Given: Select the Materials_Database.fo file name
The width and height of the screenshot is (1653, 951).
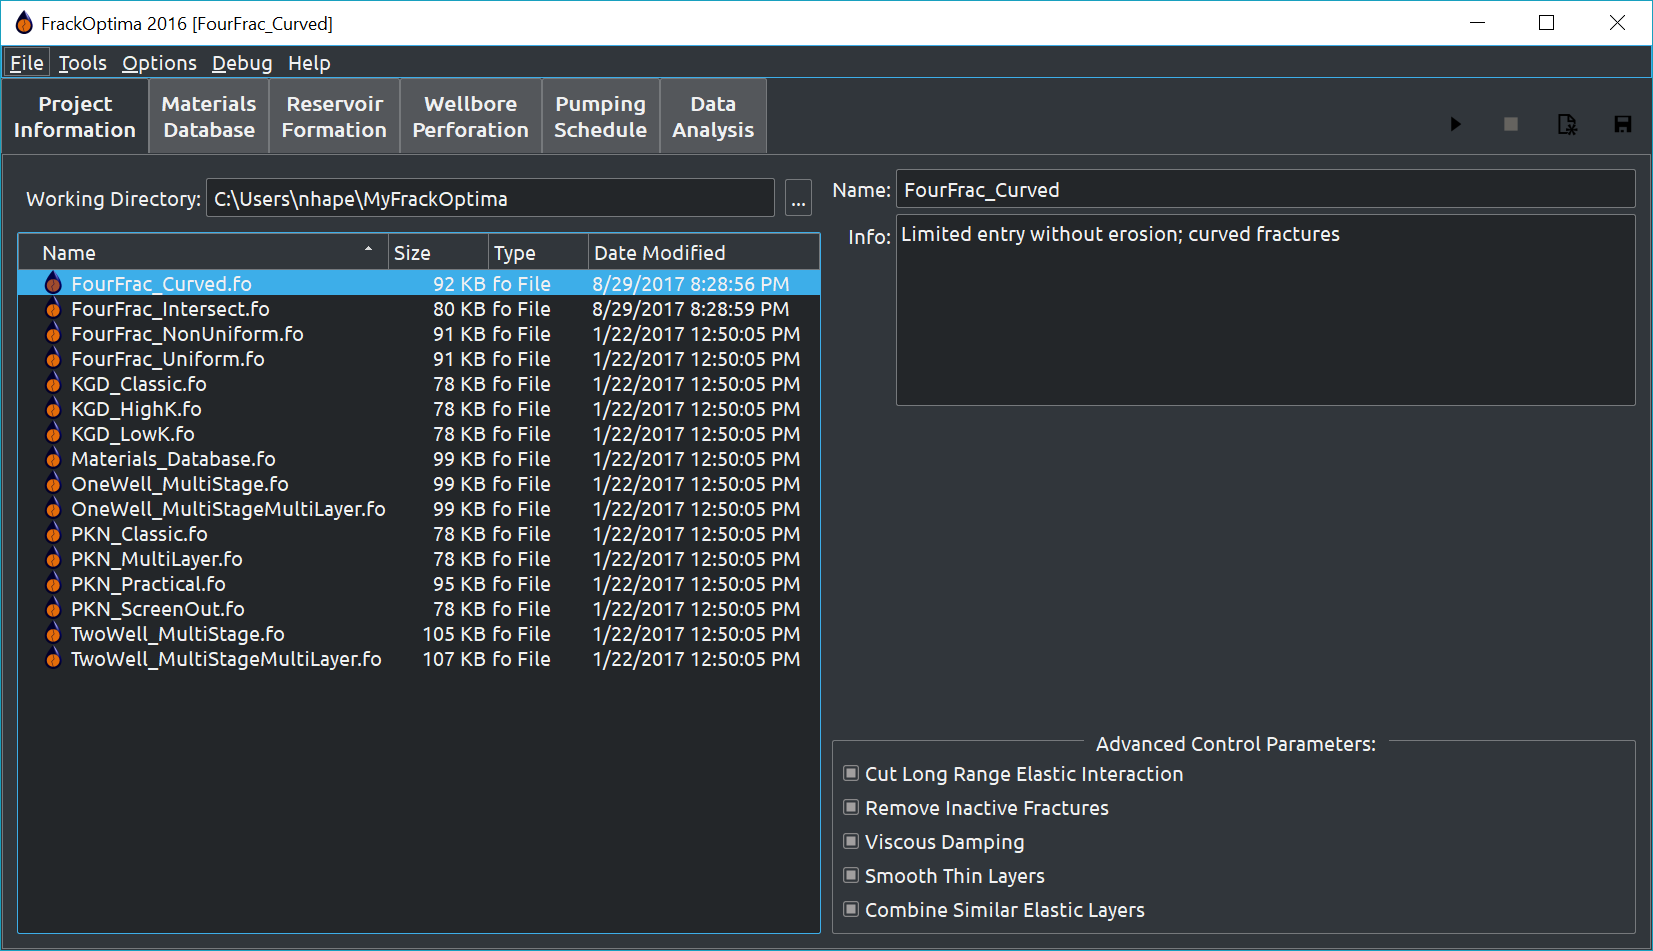Looking at the screenshot, I should point(173,459).
